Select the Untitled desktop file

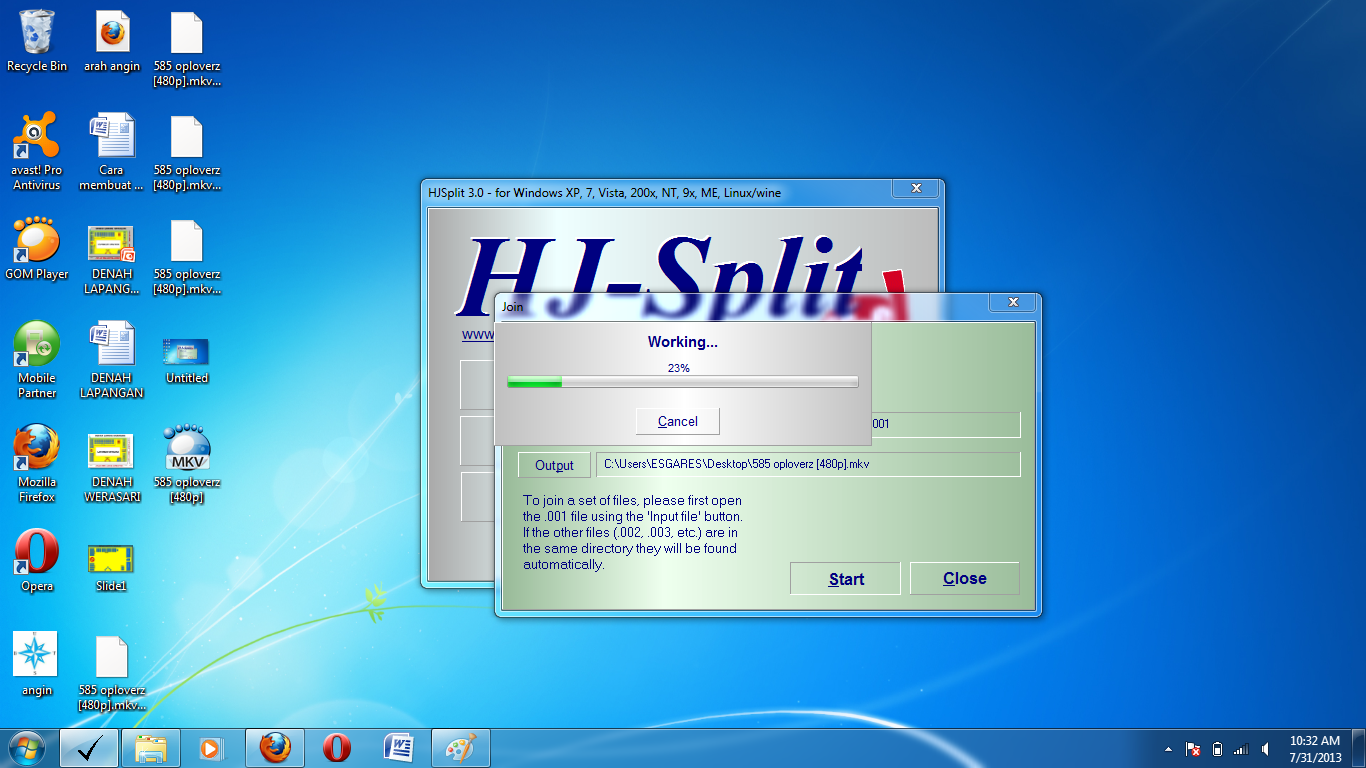tap(187, 359)
